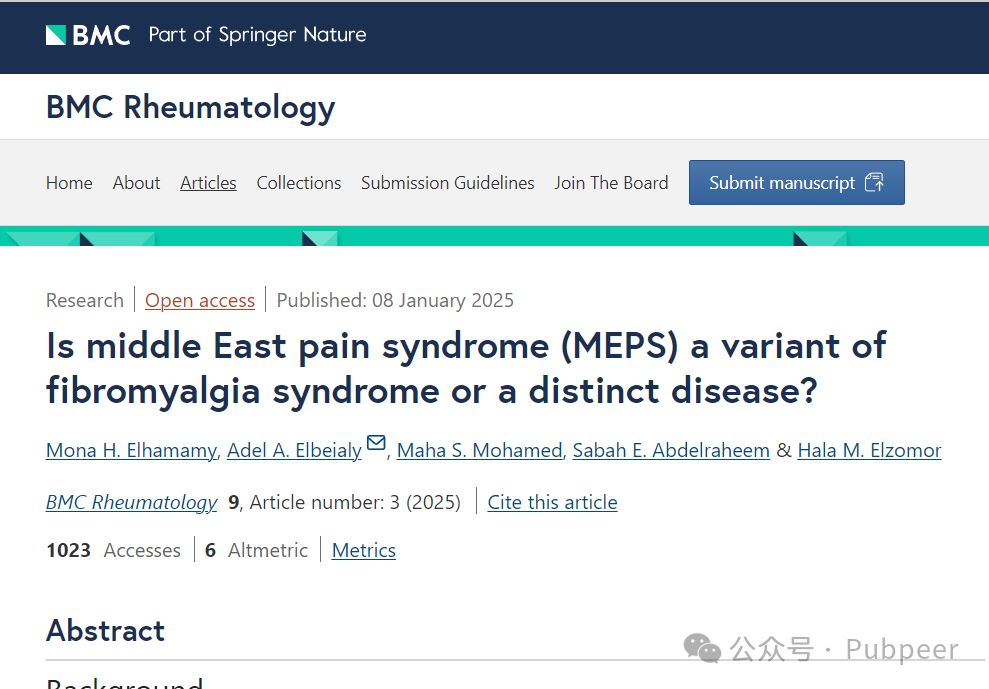Follow the Open access link
The width and height of the screenshot is (989, 689).
200,300
